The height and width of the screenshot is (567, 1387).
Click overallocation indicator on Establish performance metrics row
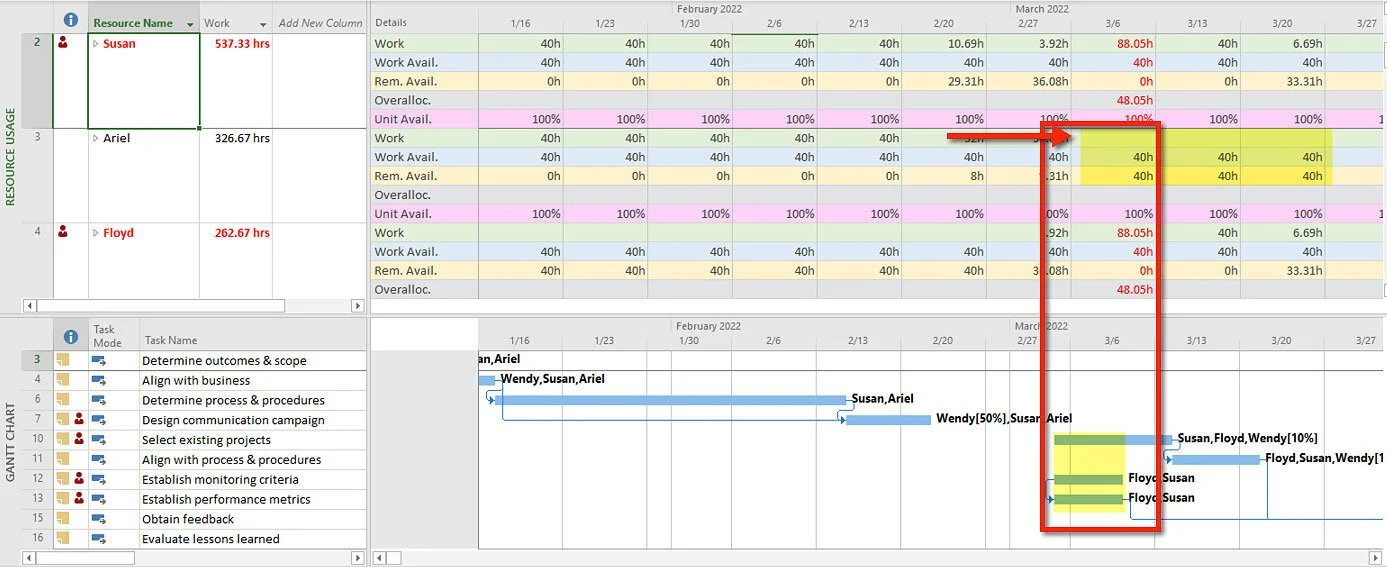click(x=79, y=499)
